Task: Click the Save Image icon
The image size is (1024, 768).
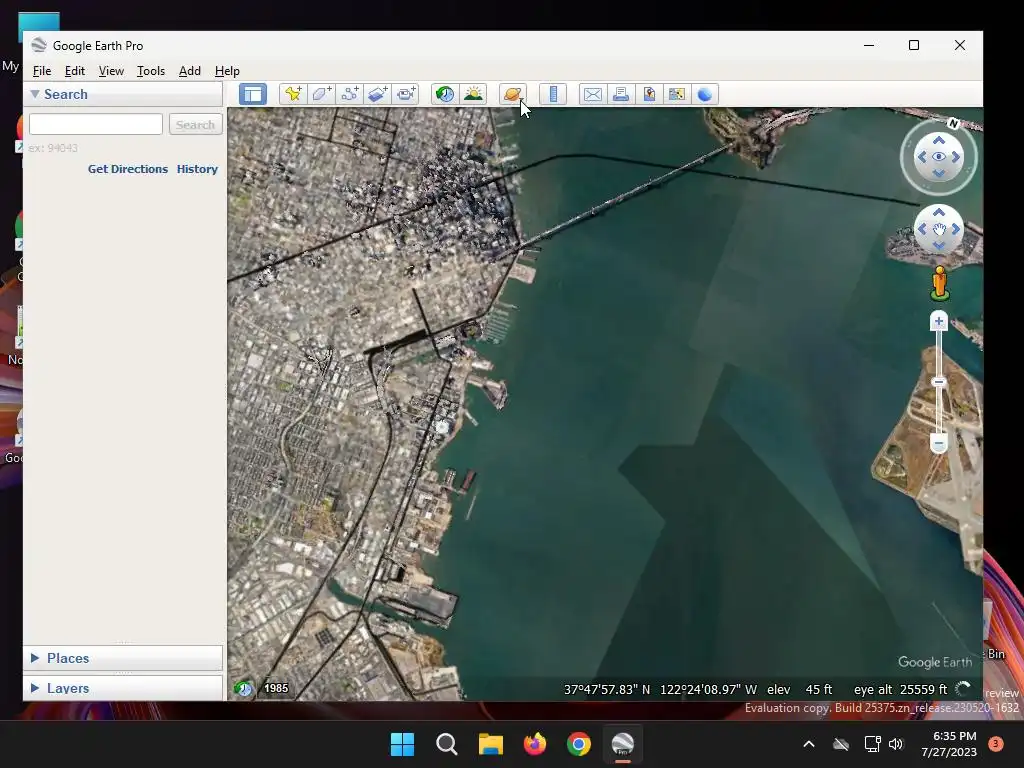Action: pos(649,94)
